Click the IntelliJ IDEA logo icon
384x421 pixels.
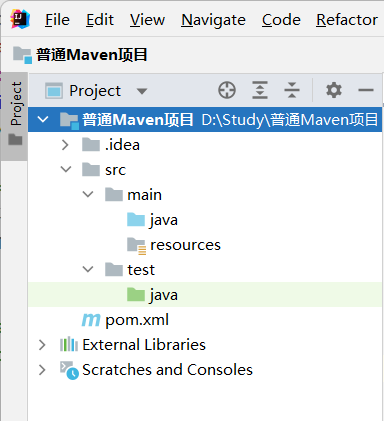[x=20, y=19]
